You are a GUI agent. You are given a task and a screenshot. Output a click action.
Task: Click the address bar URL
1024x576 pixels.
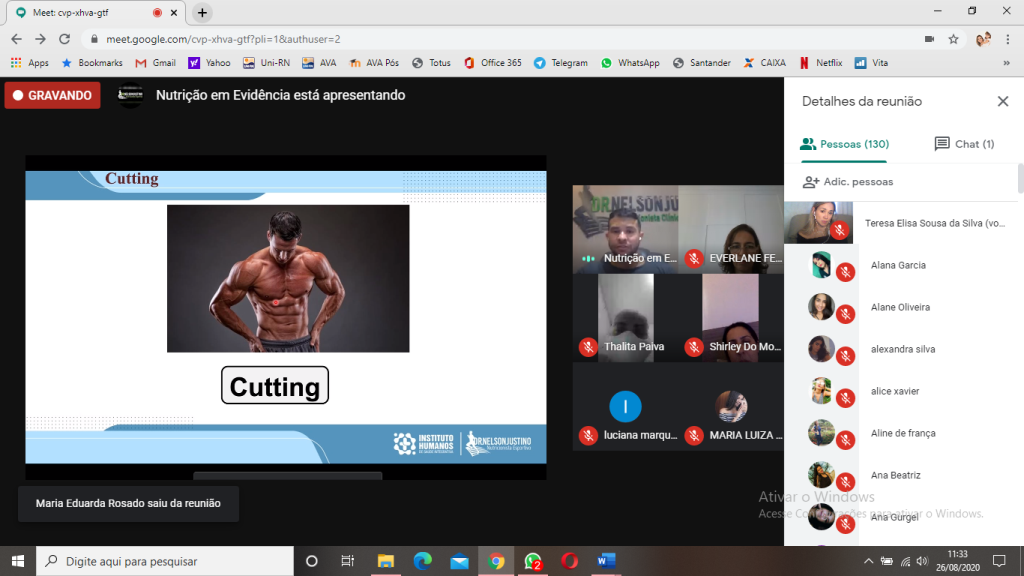(x=223, y=39)
